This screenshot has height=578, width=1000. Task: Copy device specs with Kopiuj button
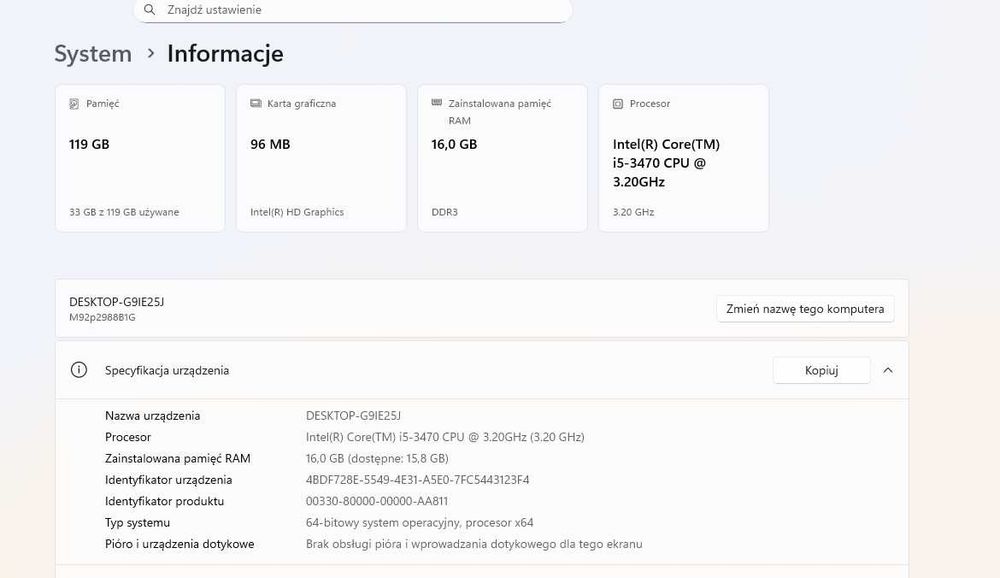(x=821, y=370)
